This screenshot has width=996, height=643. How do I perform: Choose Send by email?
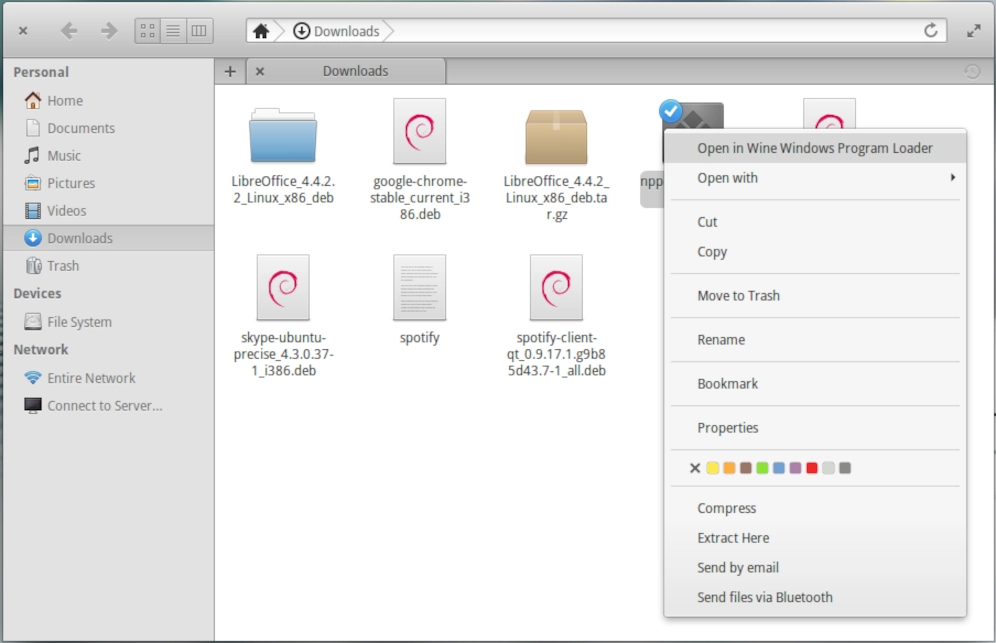[814, 567]
